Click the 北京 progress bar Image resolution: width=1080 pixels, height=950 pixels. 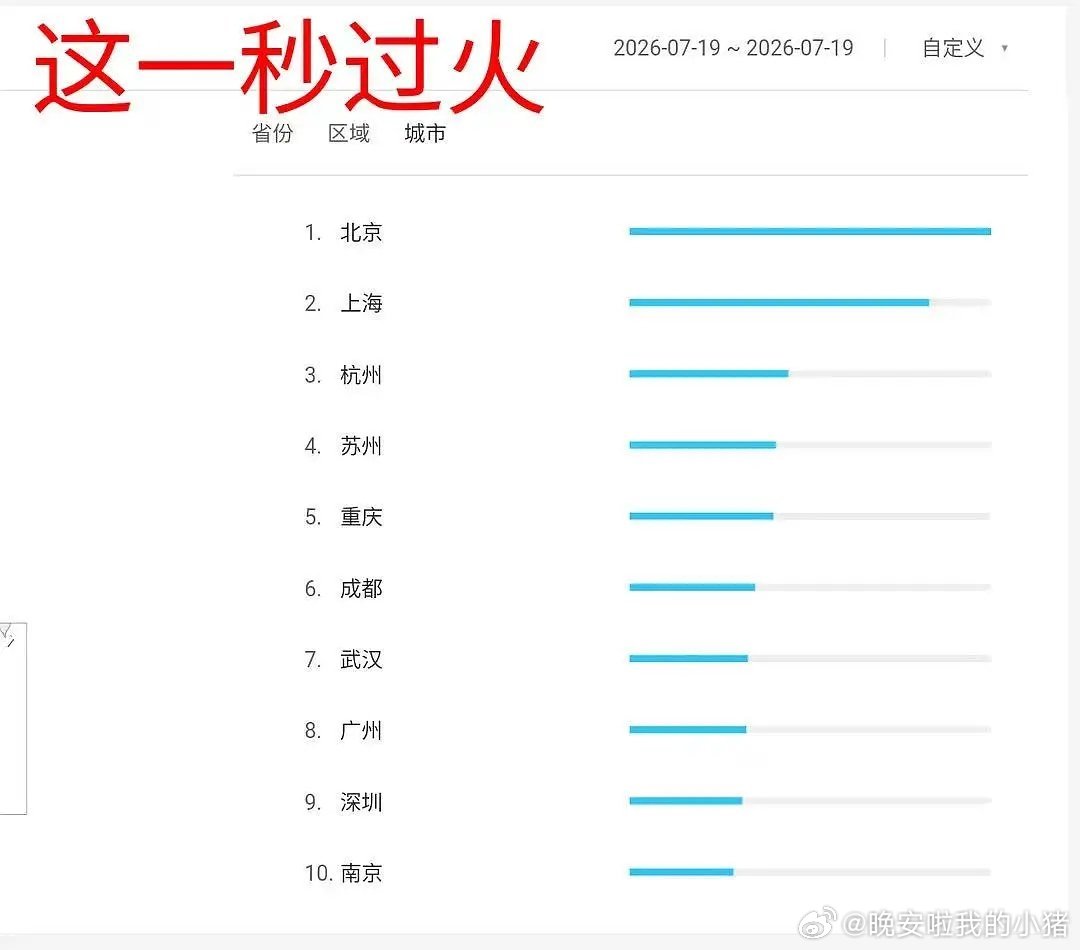pyautogui.click(x=810, y=231)
